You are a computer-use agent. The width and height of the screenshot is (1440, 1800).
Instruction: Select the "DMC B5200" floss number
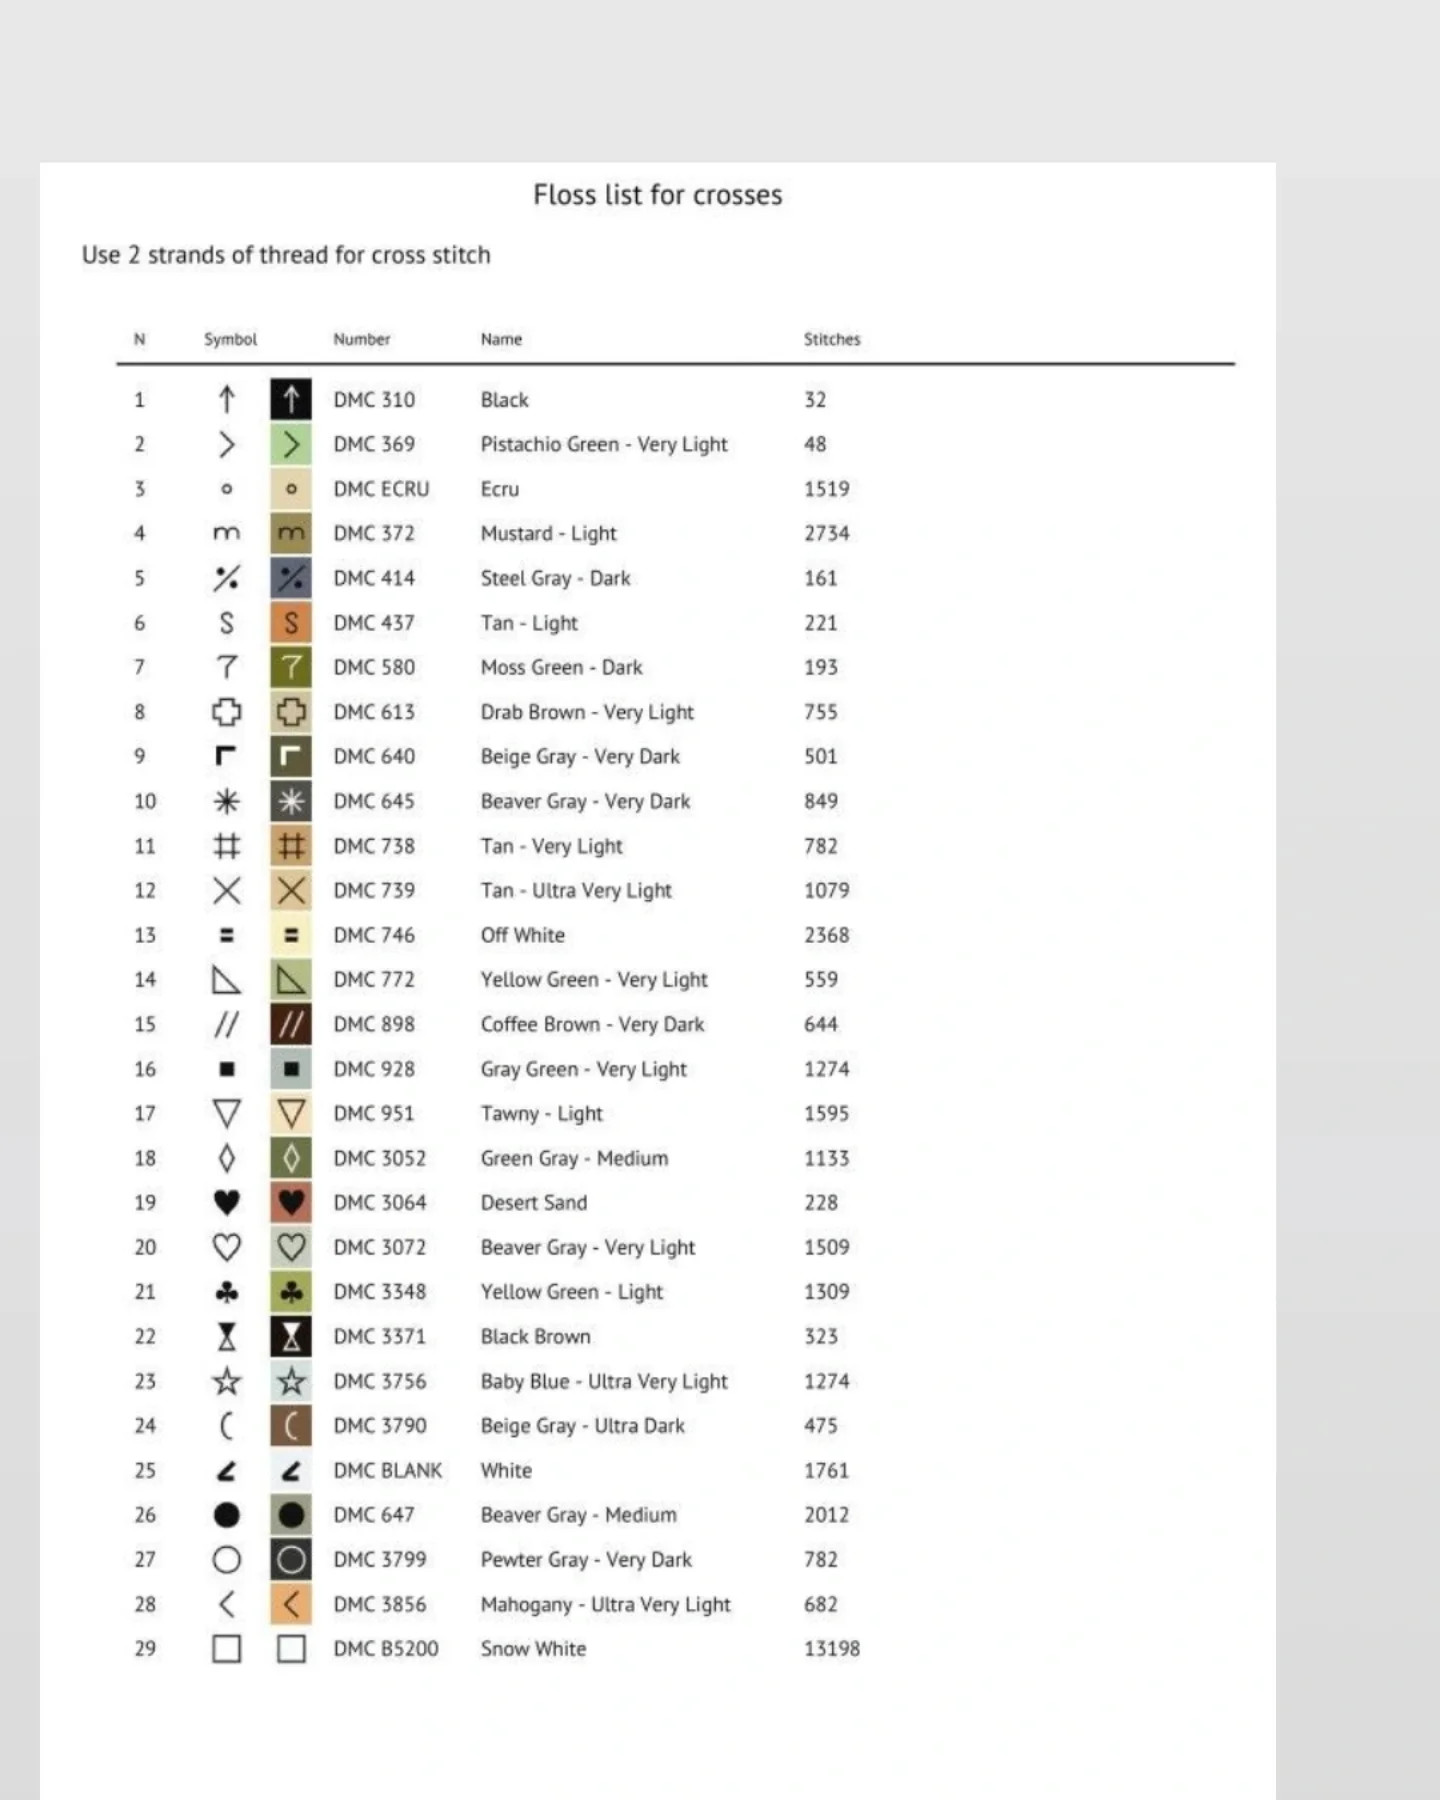(386, 1649)
